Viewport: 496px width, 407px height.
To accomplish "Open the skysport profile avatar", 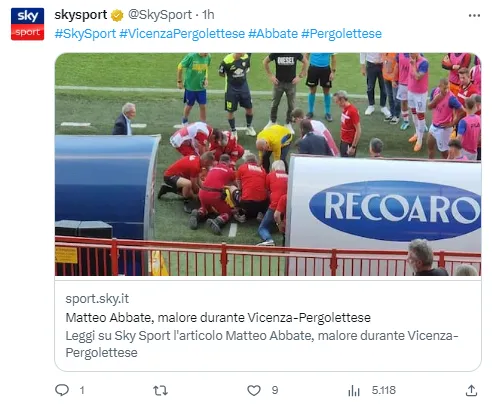I will click(27, 24).
